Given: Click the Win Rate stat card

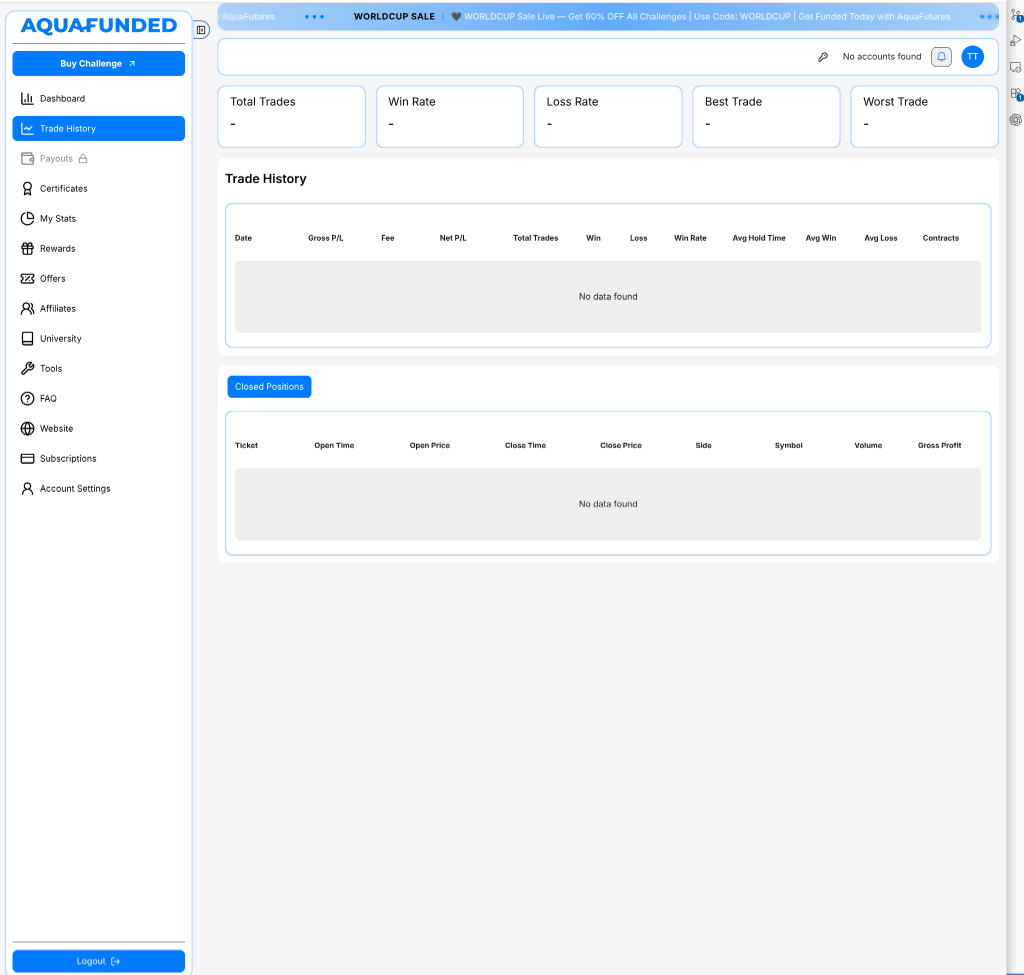Looking at the screenshot, I should (450, 117).
